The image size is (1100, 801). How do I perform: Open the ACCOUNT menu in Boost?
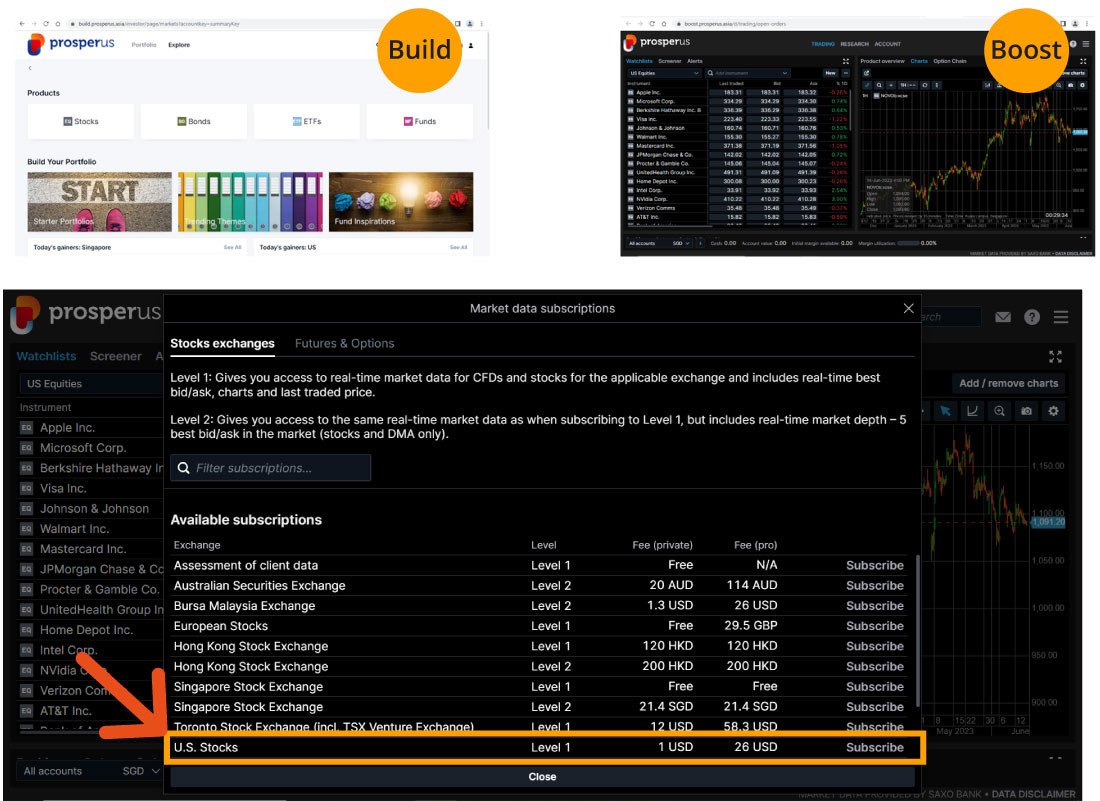[x=887, y=44]
